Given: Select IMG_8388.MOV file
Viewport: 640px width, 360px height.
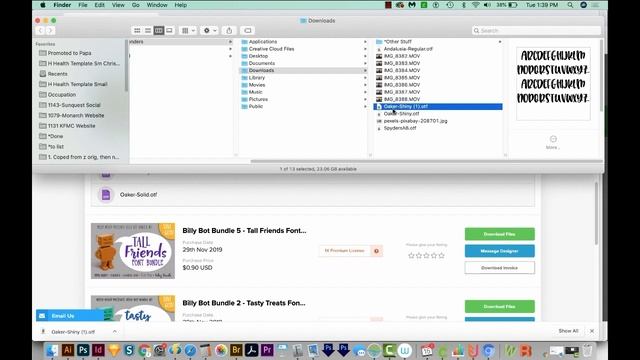Looking at the screenshot, I should coord(402,99).
